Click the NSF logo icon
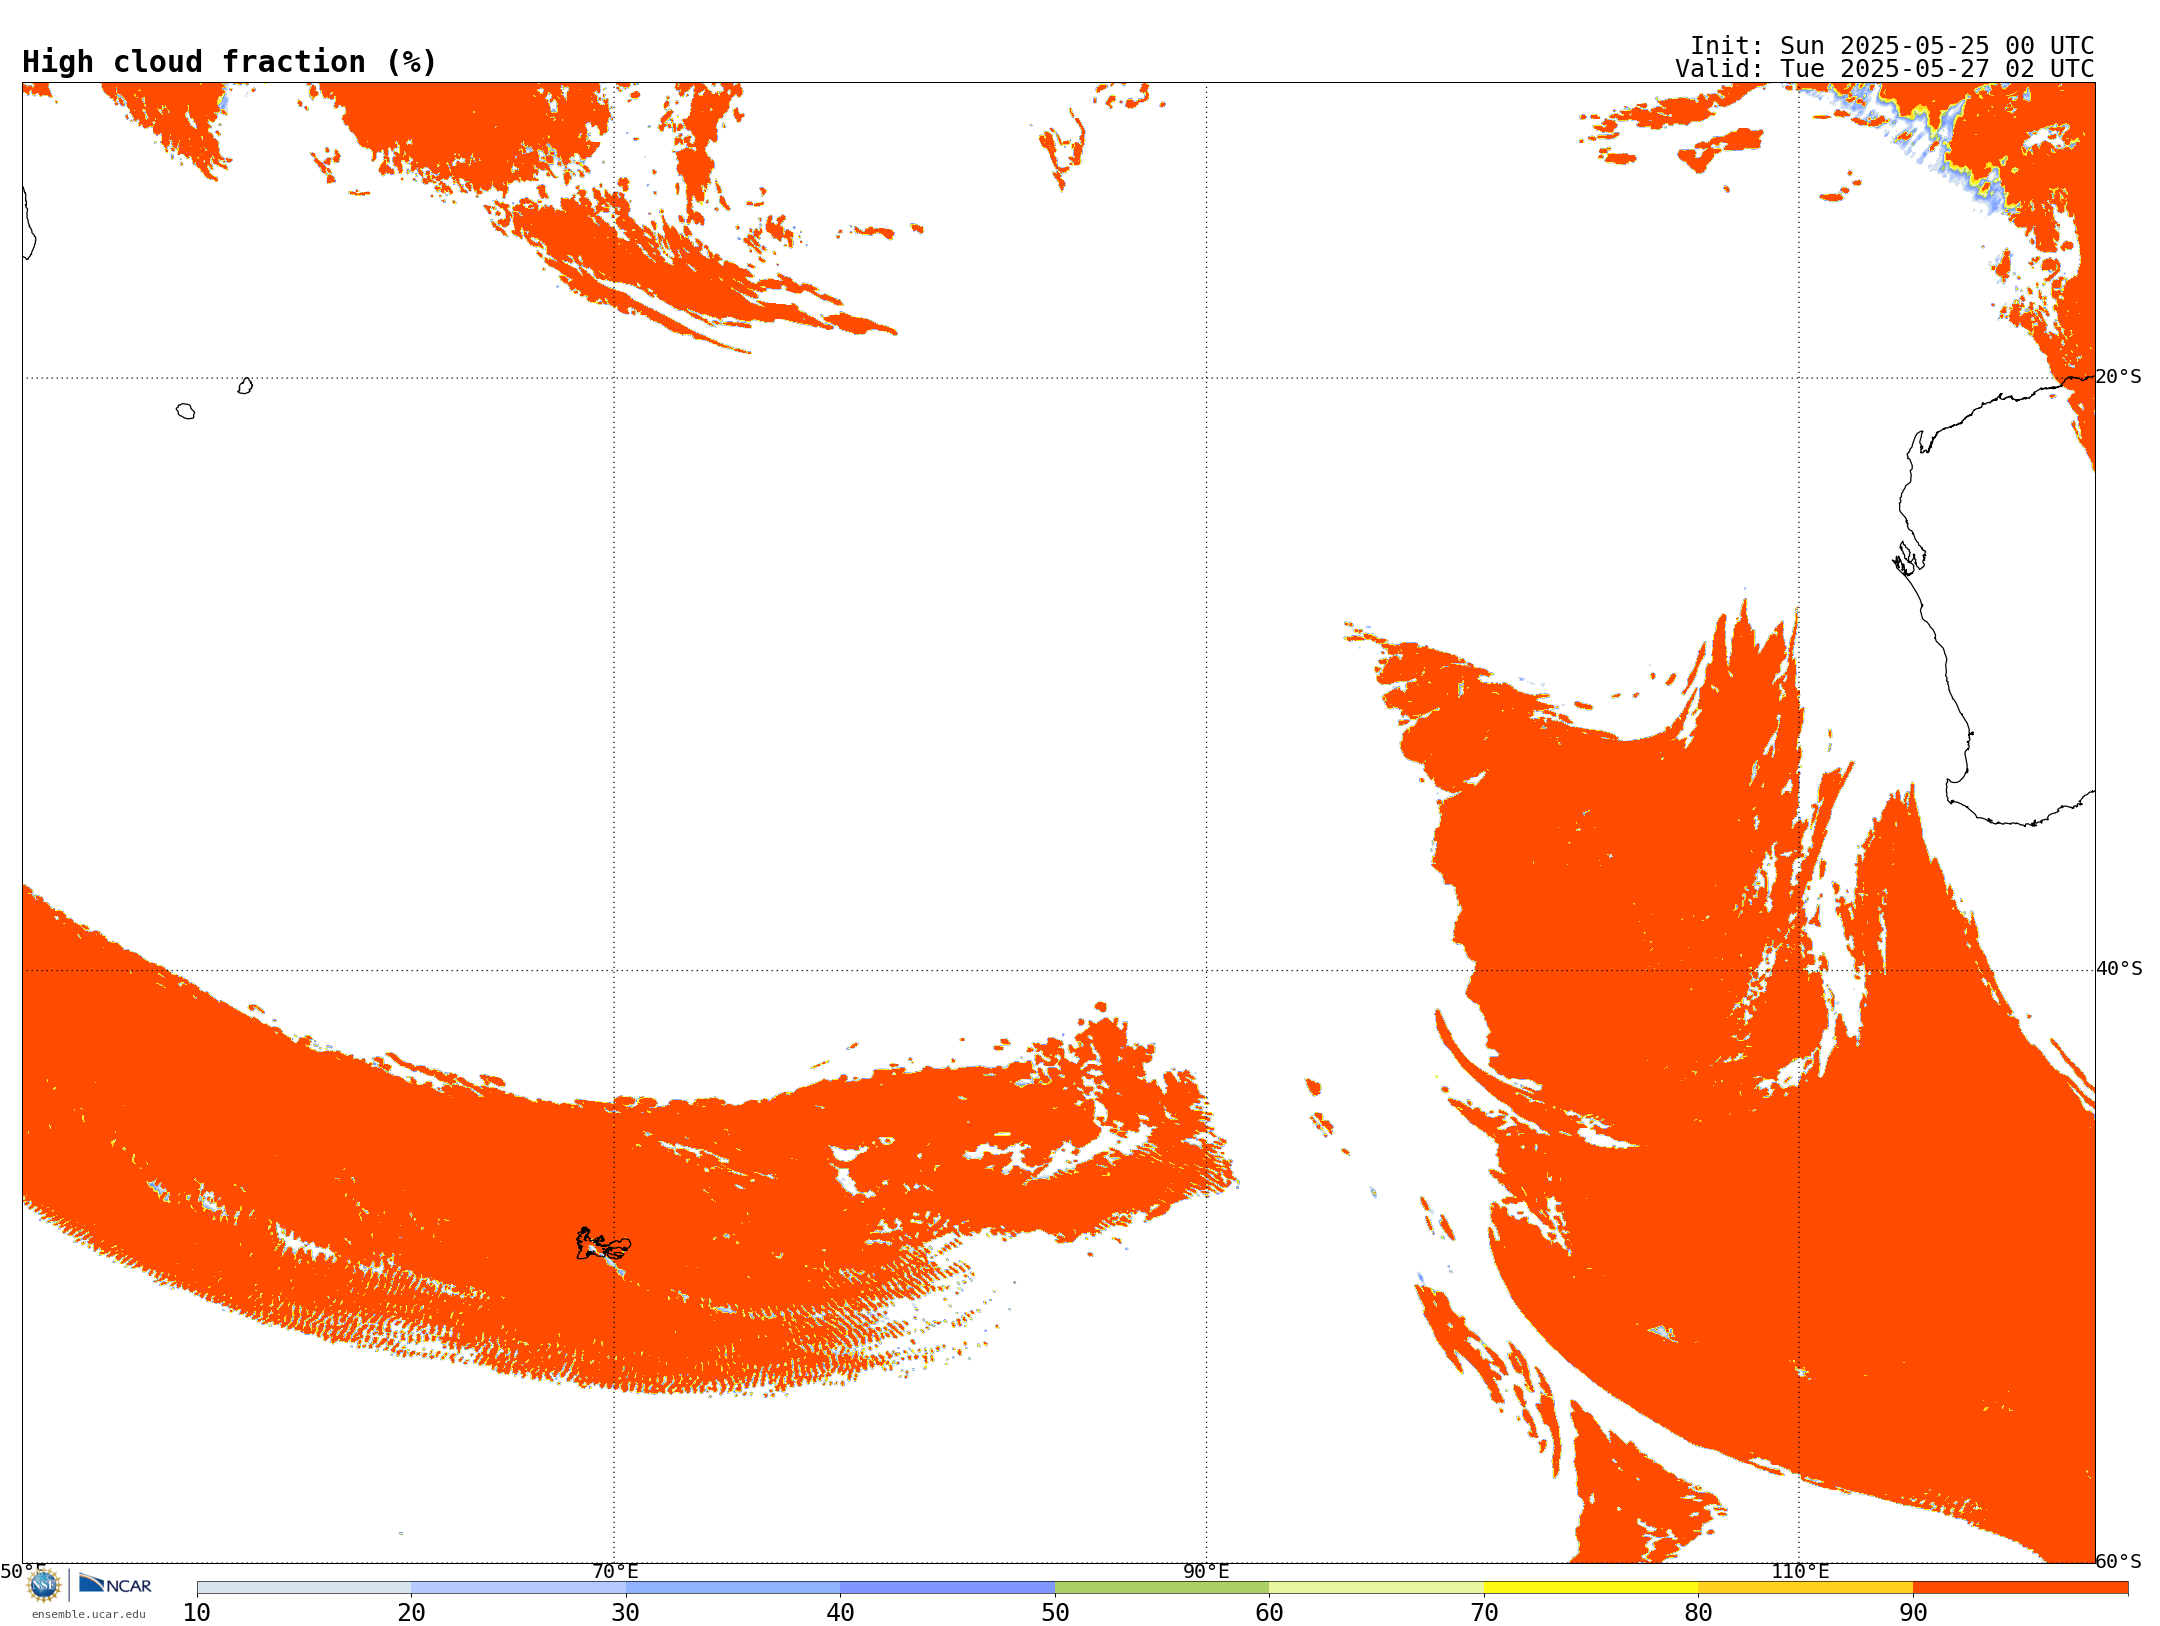Screen dimensions: 2160x1626 click(44, 1585)
